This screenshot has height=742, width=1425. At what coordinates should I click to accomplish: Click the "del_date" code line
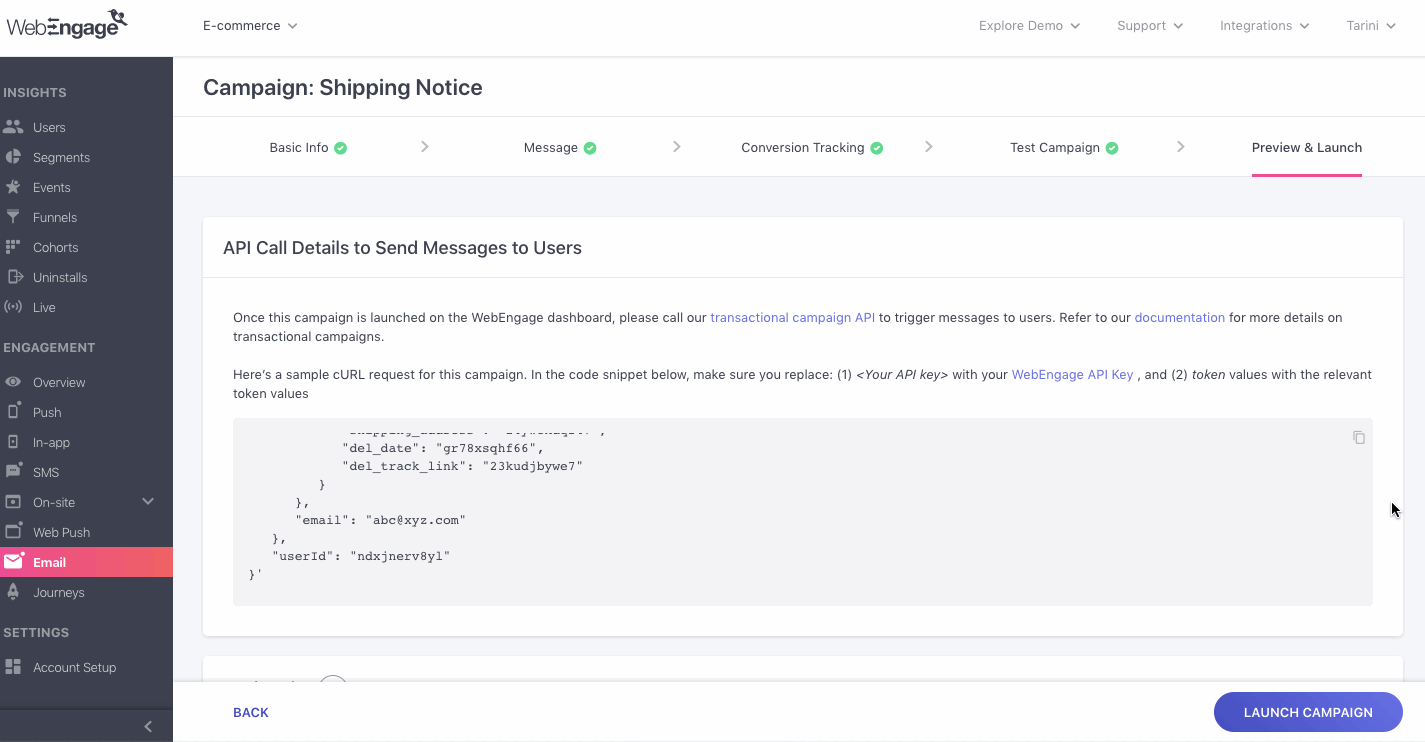pyautogui.click(x=443, y=448)
